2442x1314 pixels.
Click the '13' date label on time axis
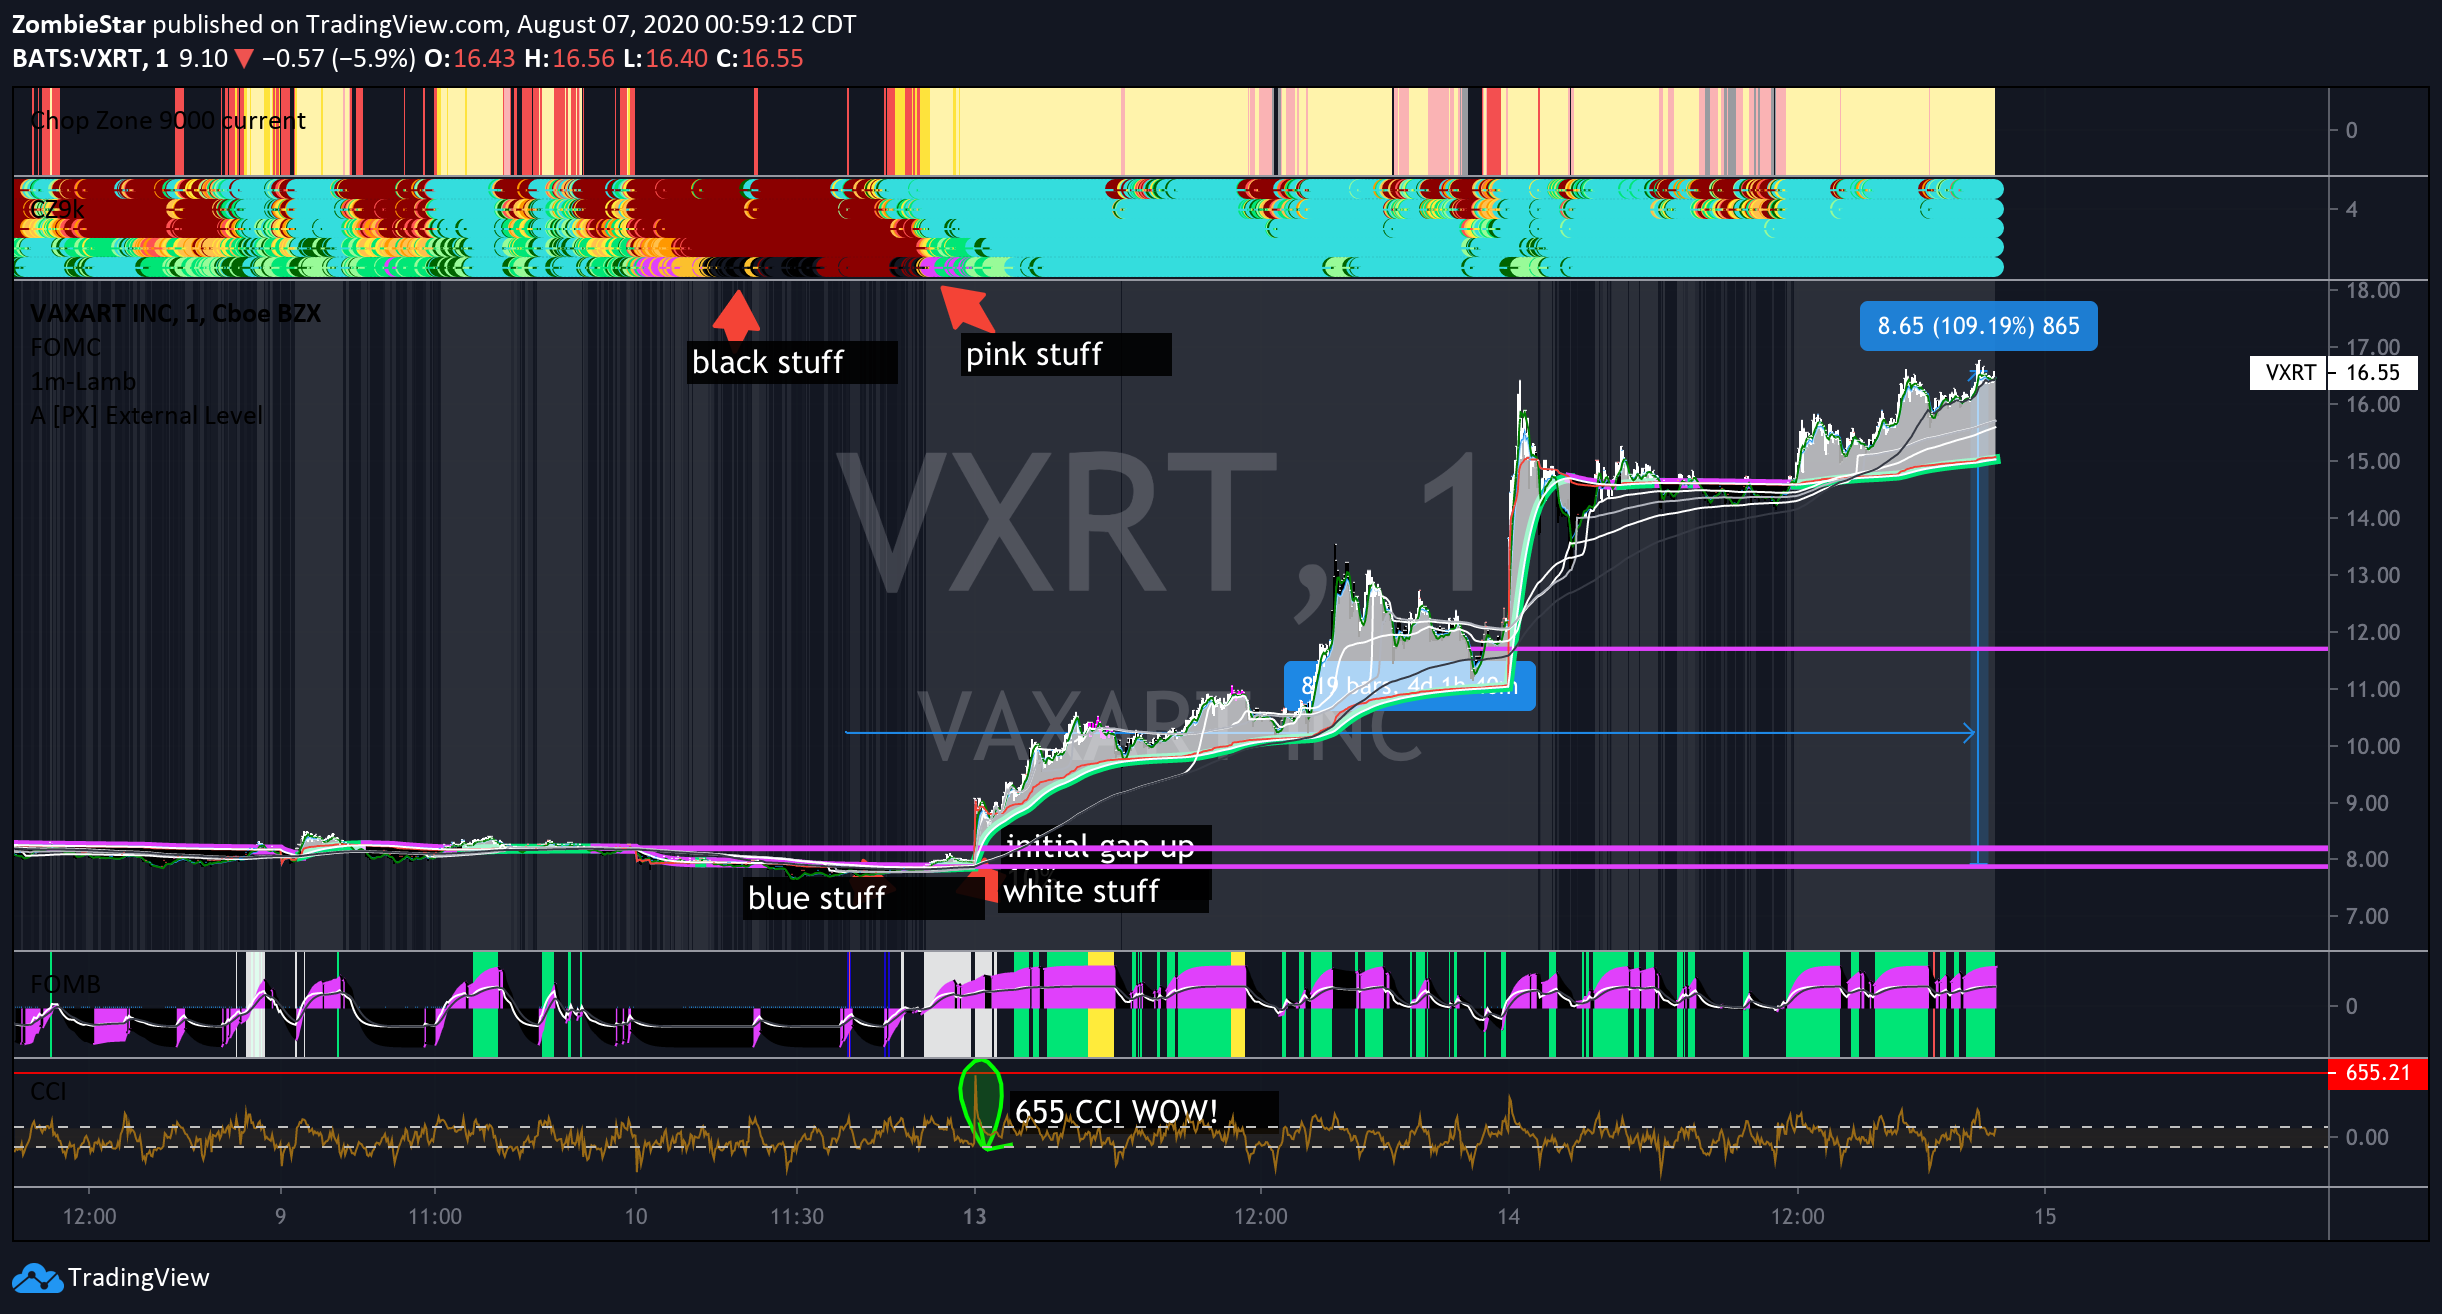pyautogui.click(x=974, y=1217)
